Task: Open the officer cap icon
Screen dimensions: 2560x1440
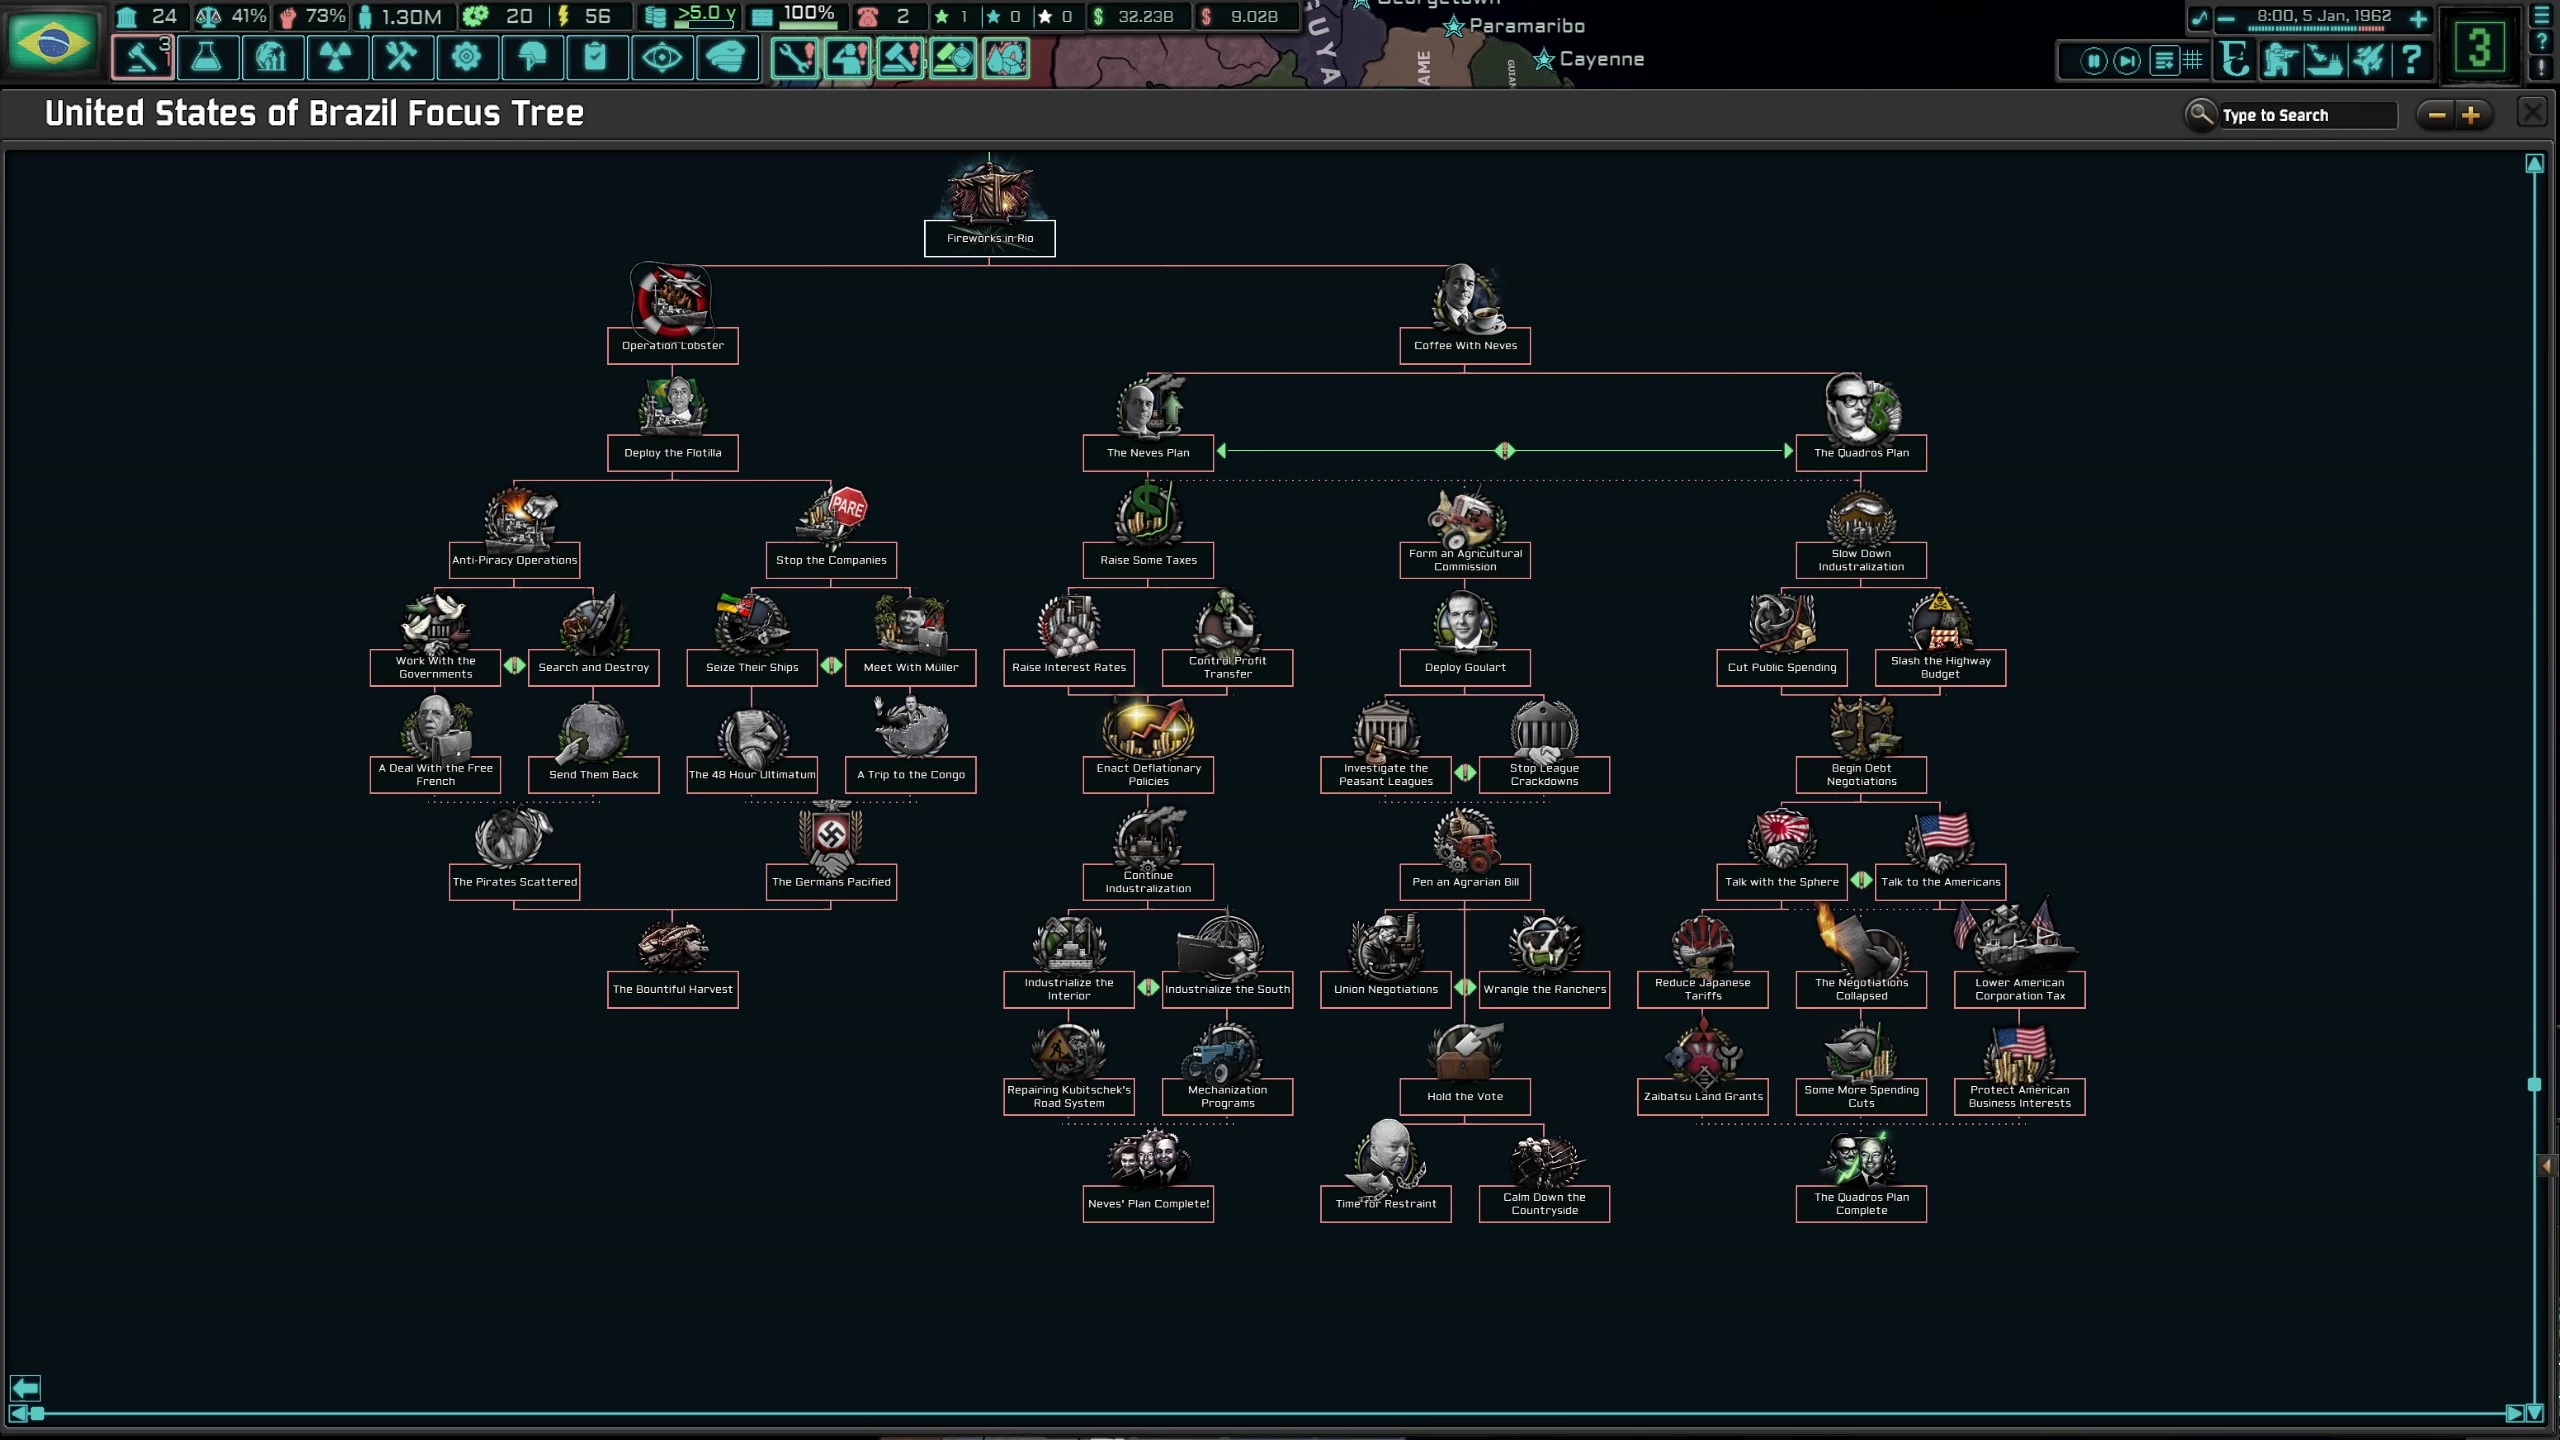Action: (x=726, y=57)
